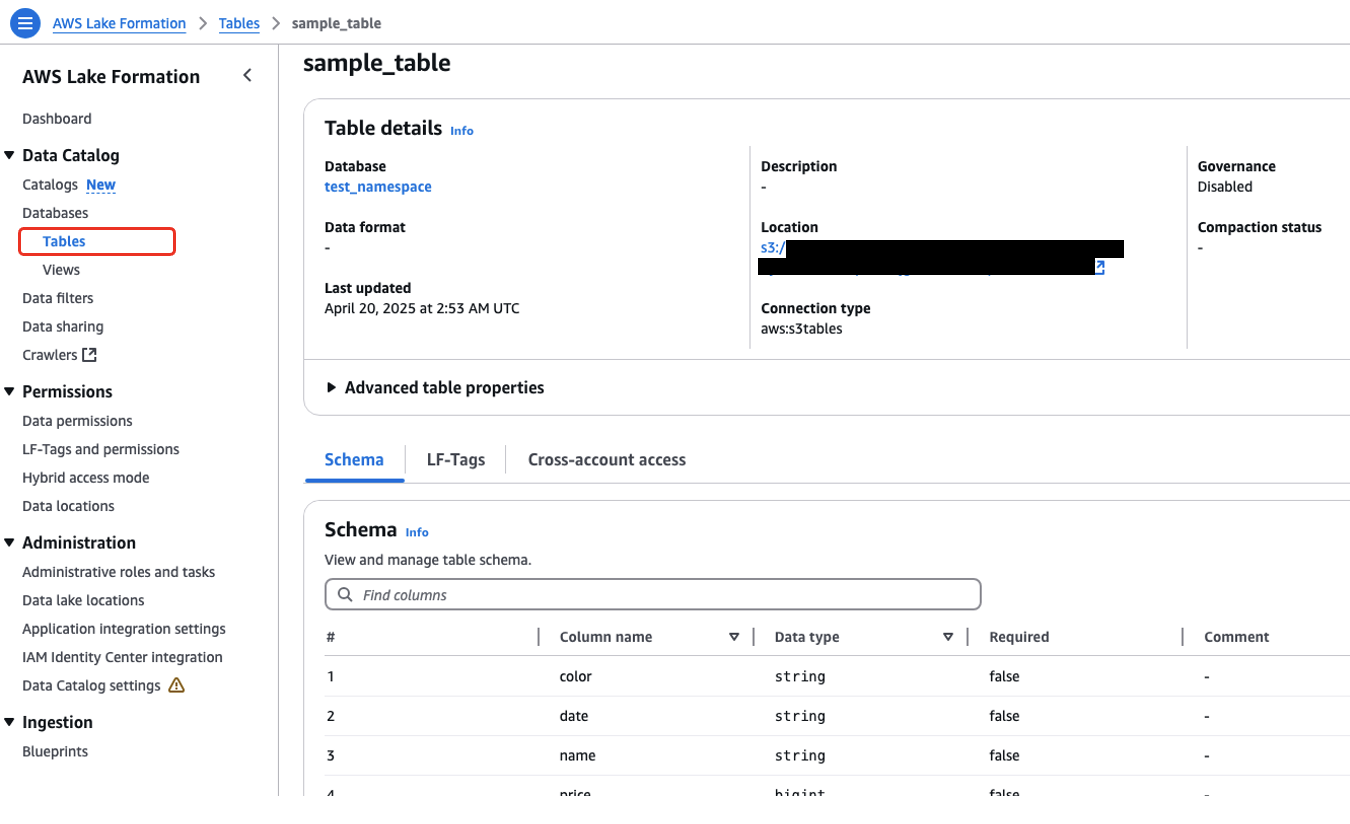Open the s3:/ location link
1350x824 pixels.
[772, 248]
